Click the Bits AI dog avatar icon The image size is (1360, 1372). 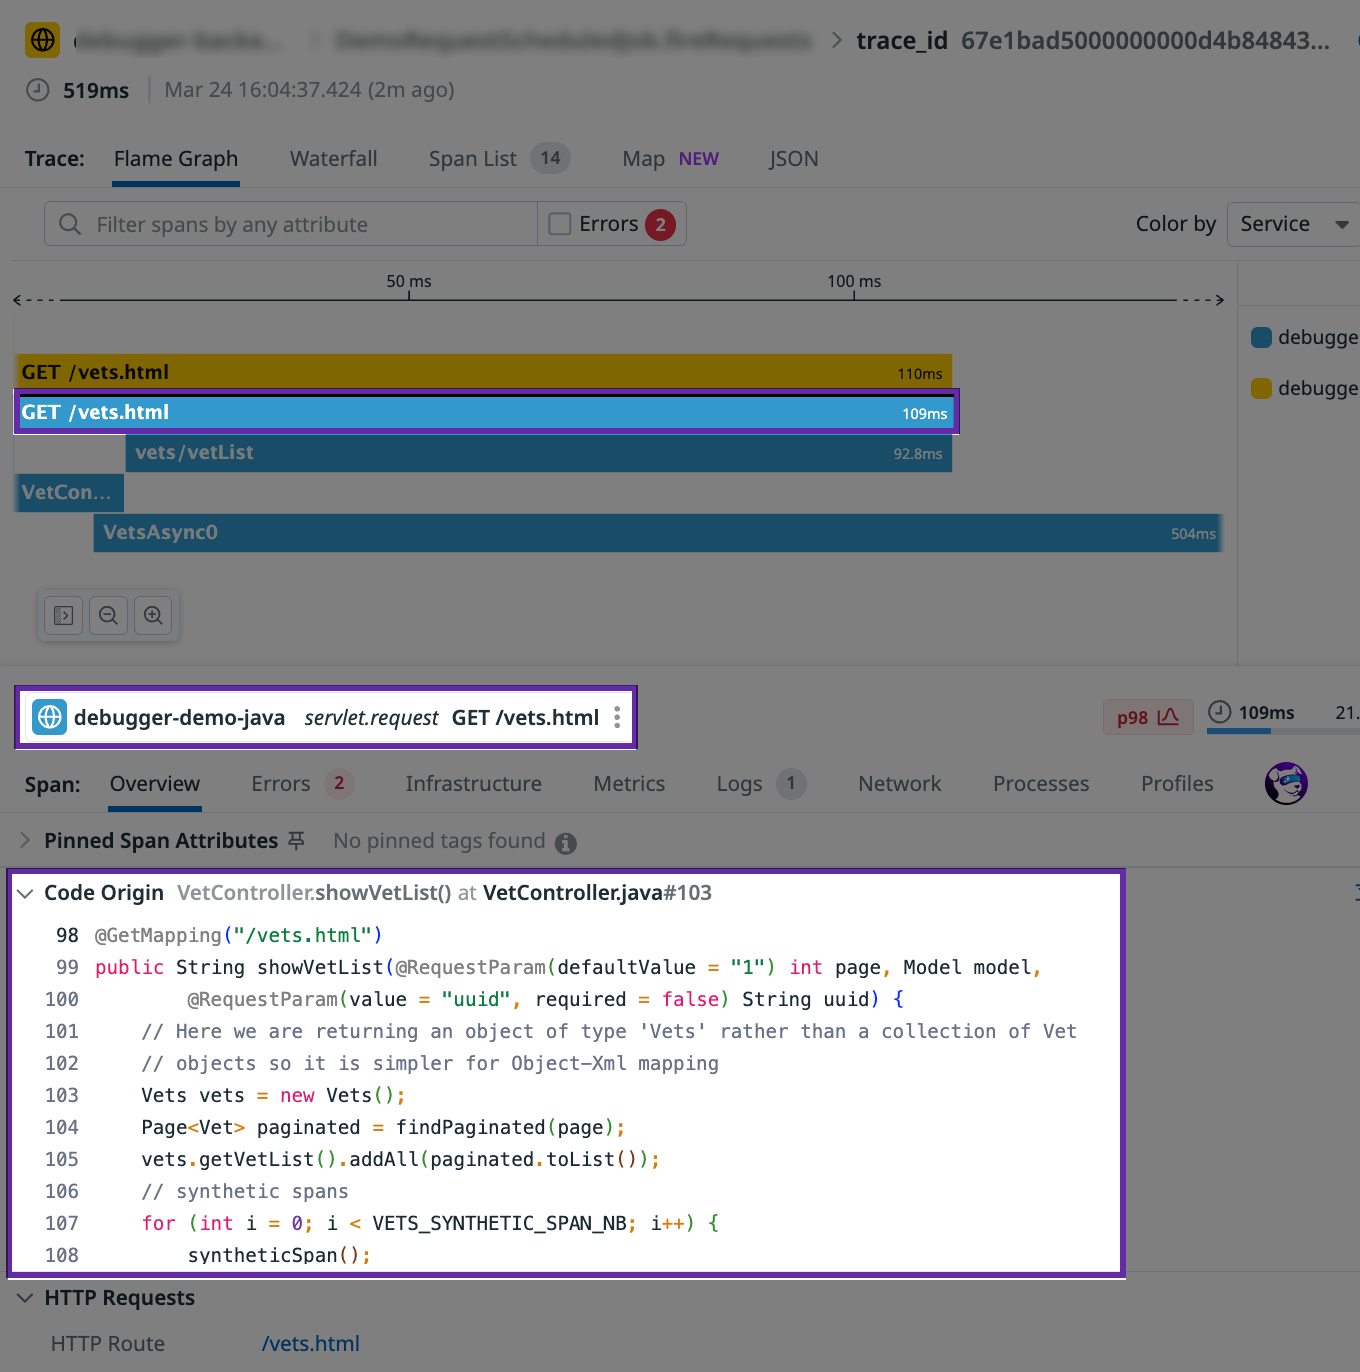click(1286, 783)
